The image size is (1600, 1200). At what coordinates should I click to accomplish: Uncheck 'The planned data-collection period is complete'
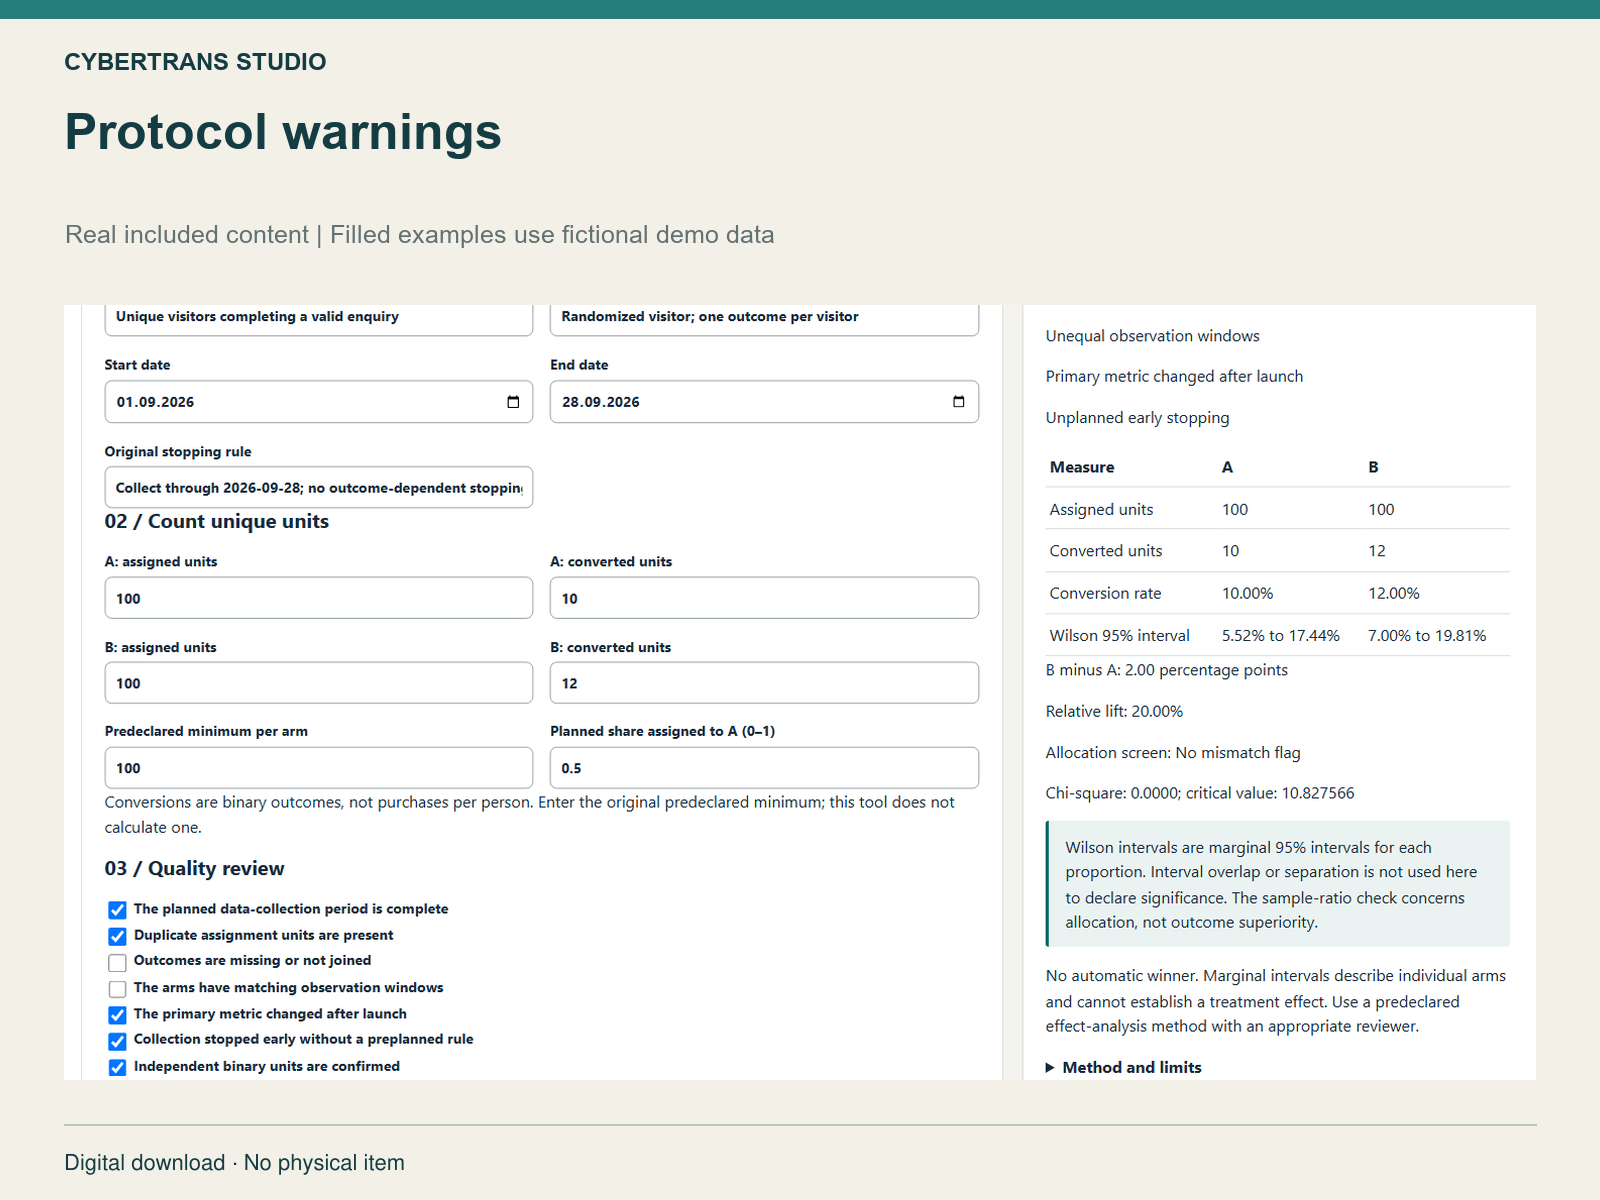[x=117, y=910]
